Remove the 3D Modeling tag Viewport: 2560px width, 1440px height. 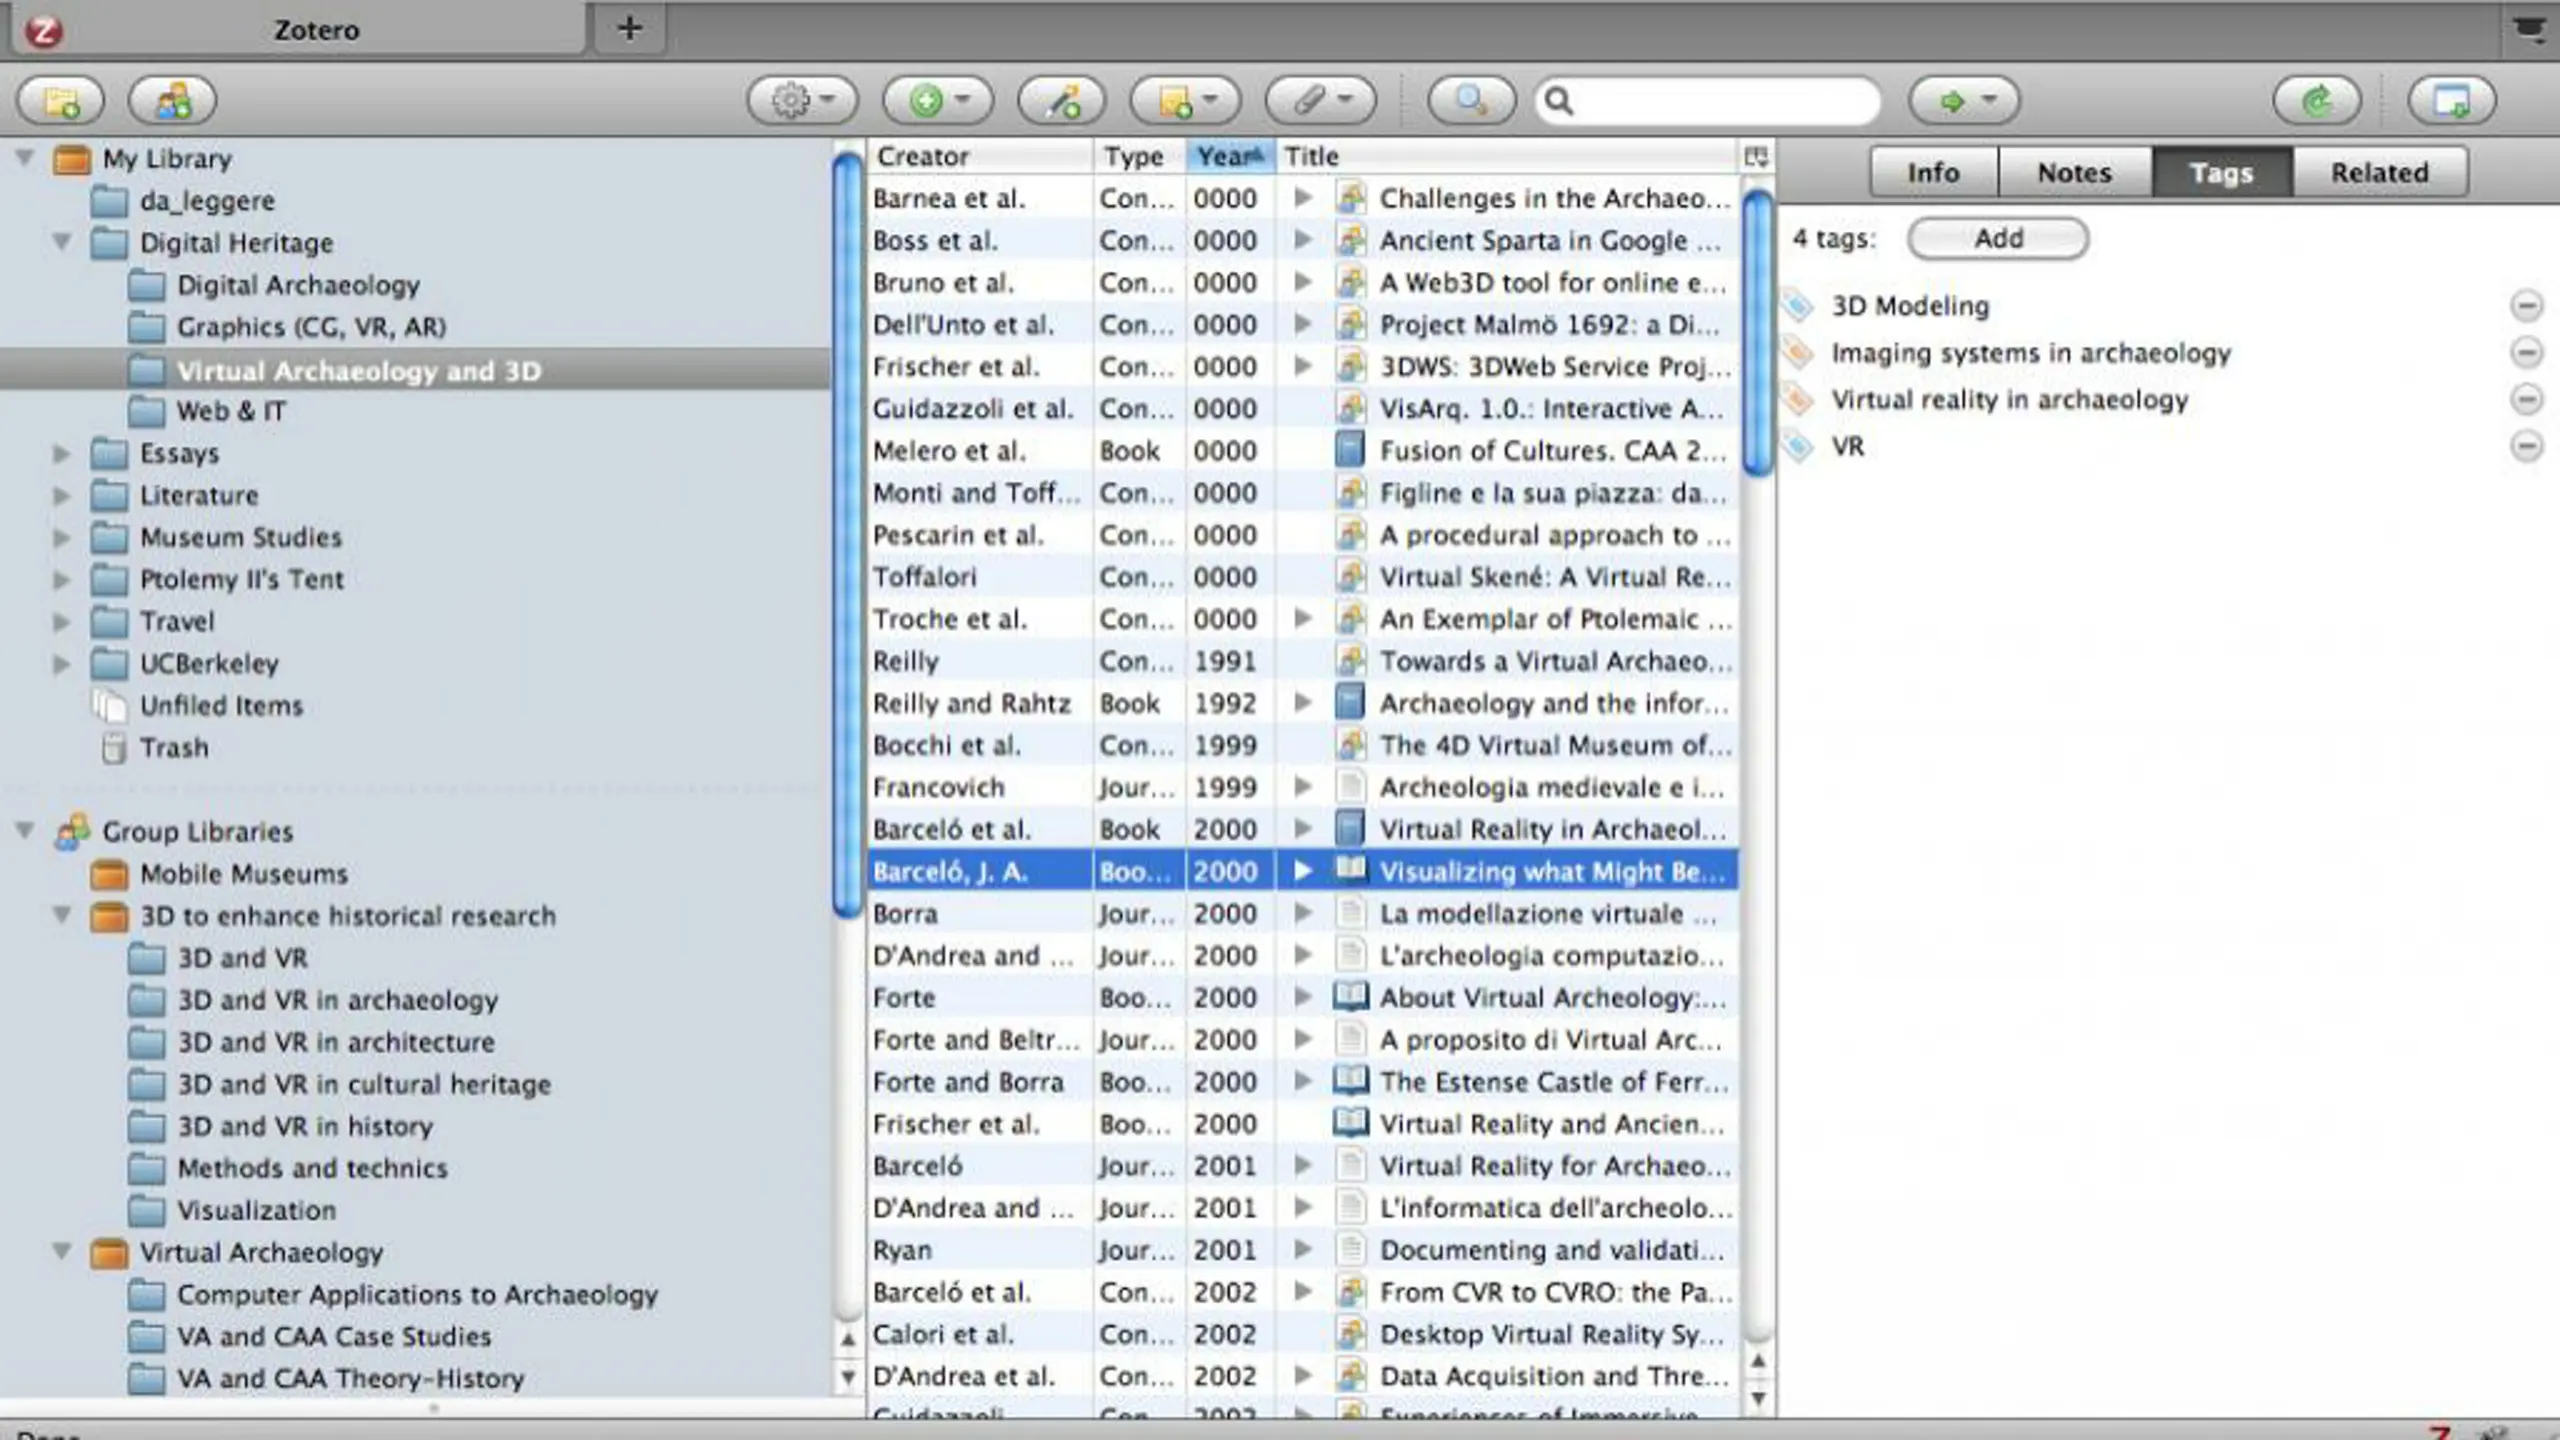(x=2527, y=305)
